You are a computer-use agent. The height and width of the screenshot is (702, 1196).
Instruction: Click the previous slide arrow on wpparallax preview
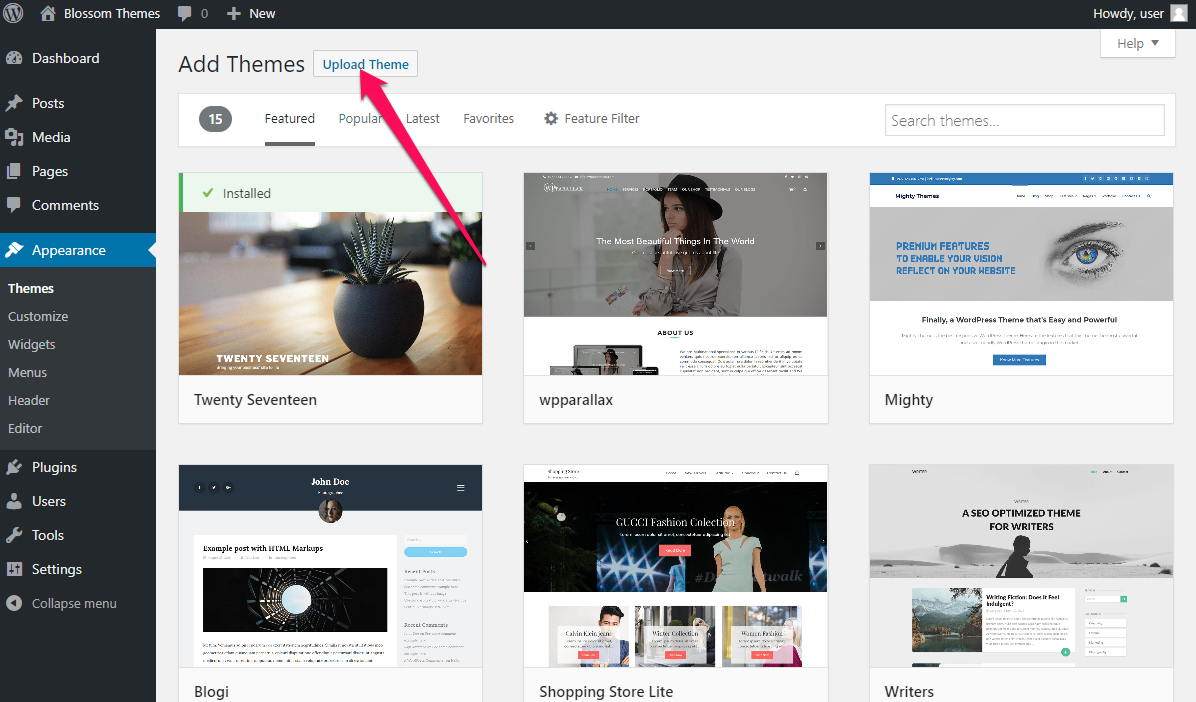tap(530, 246)
